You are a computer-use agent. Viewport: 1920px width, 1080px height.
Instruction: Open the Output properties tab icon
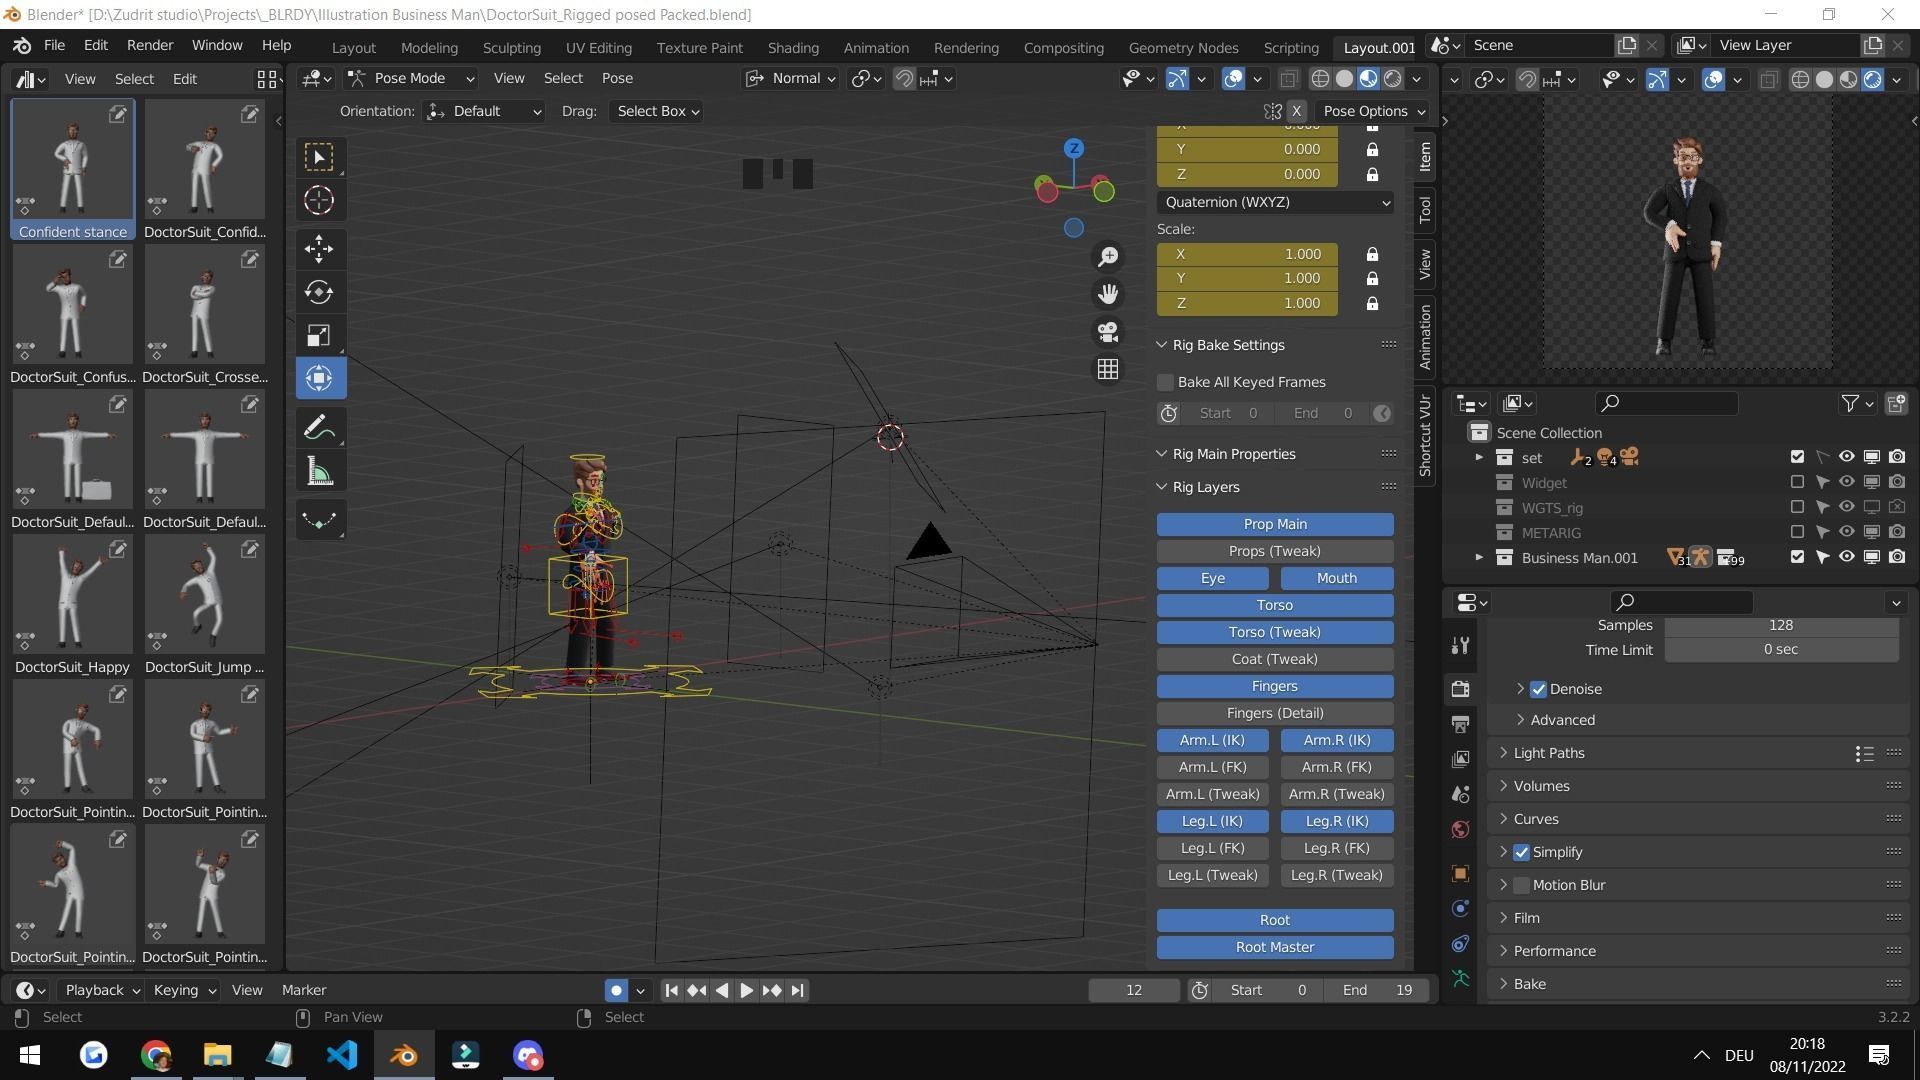click(1461, 724)
